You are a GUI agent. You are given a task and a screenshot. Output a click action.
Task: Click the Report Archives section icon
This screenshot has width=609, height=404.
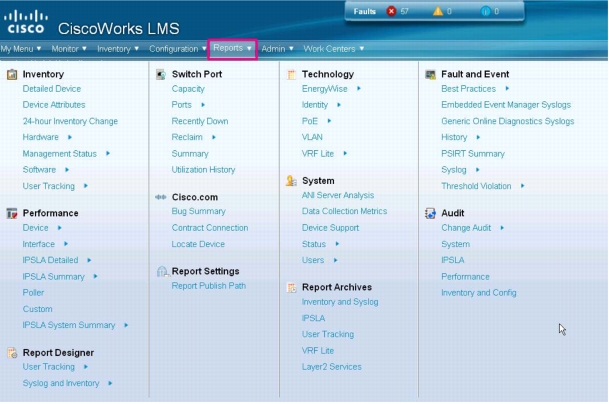pos(291,287)
